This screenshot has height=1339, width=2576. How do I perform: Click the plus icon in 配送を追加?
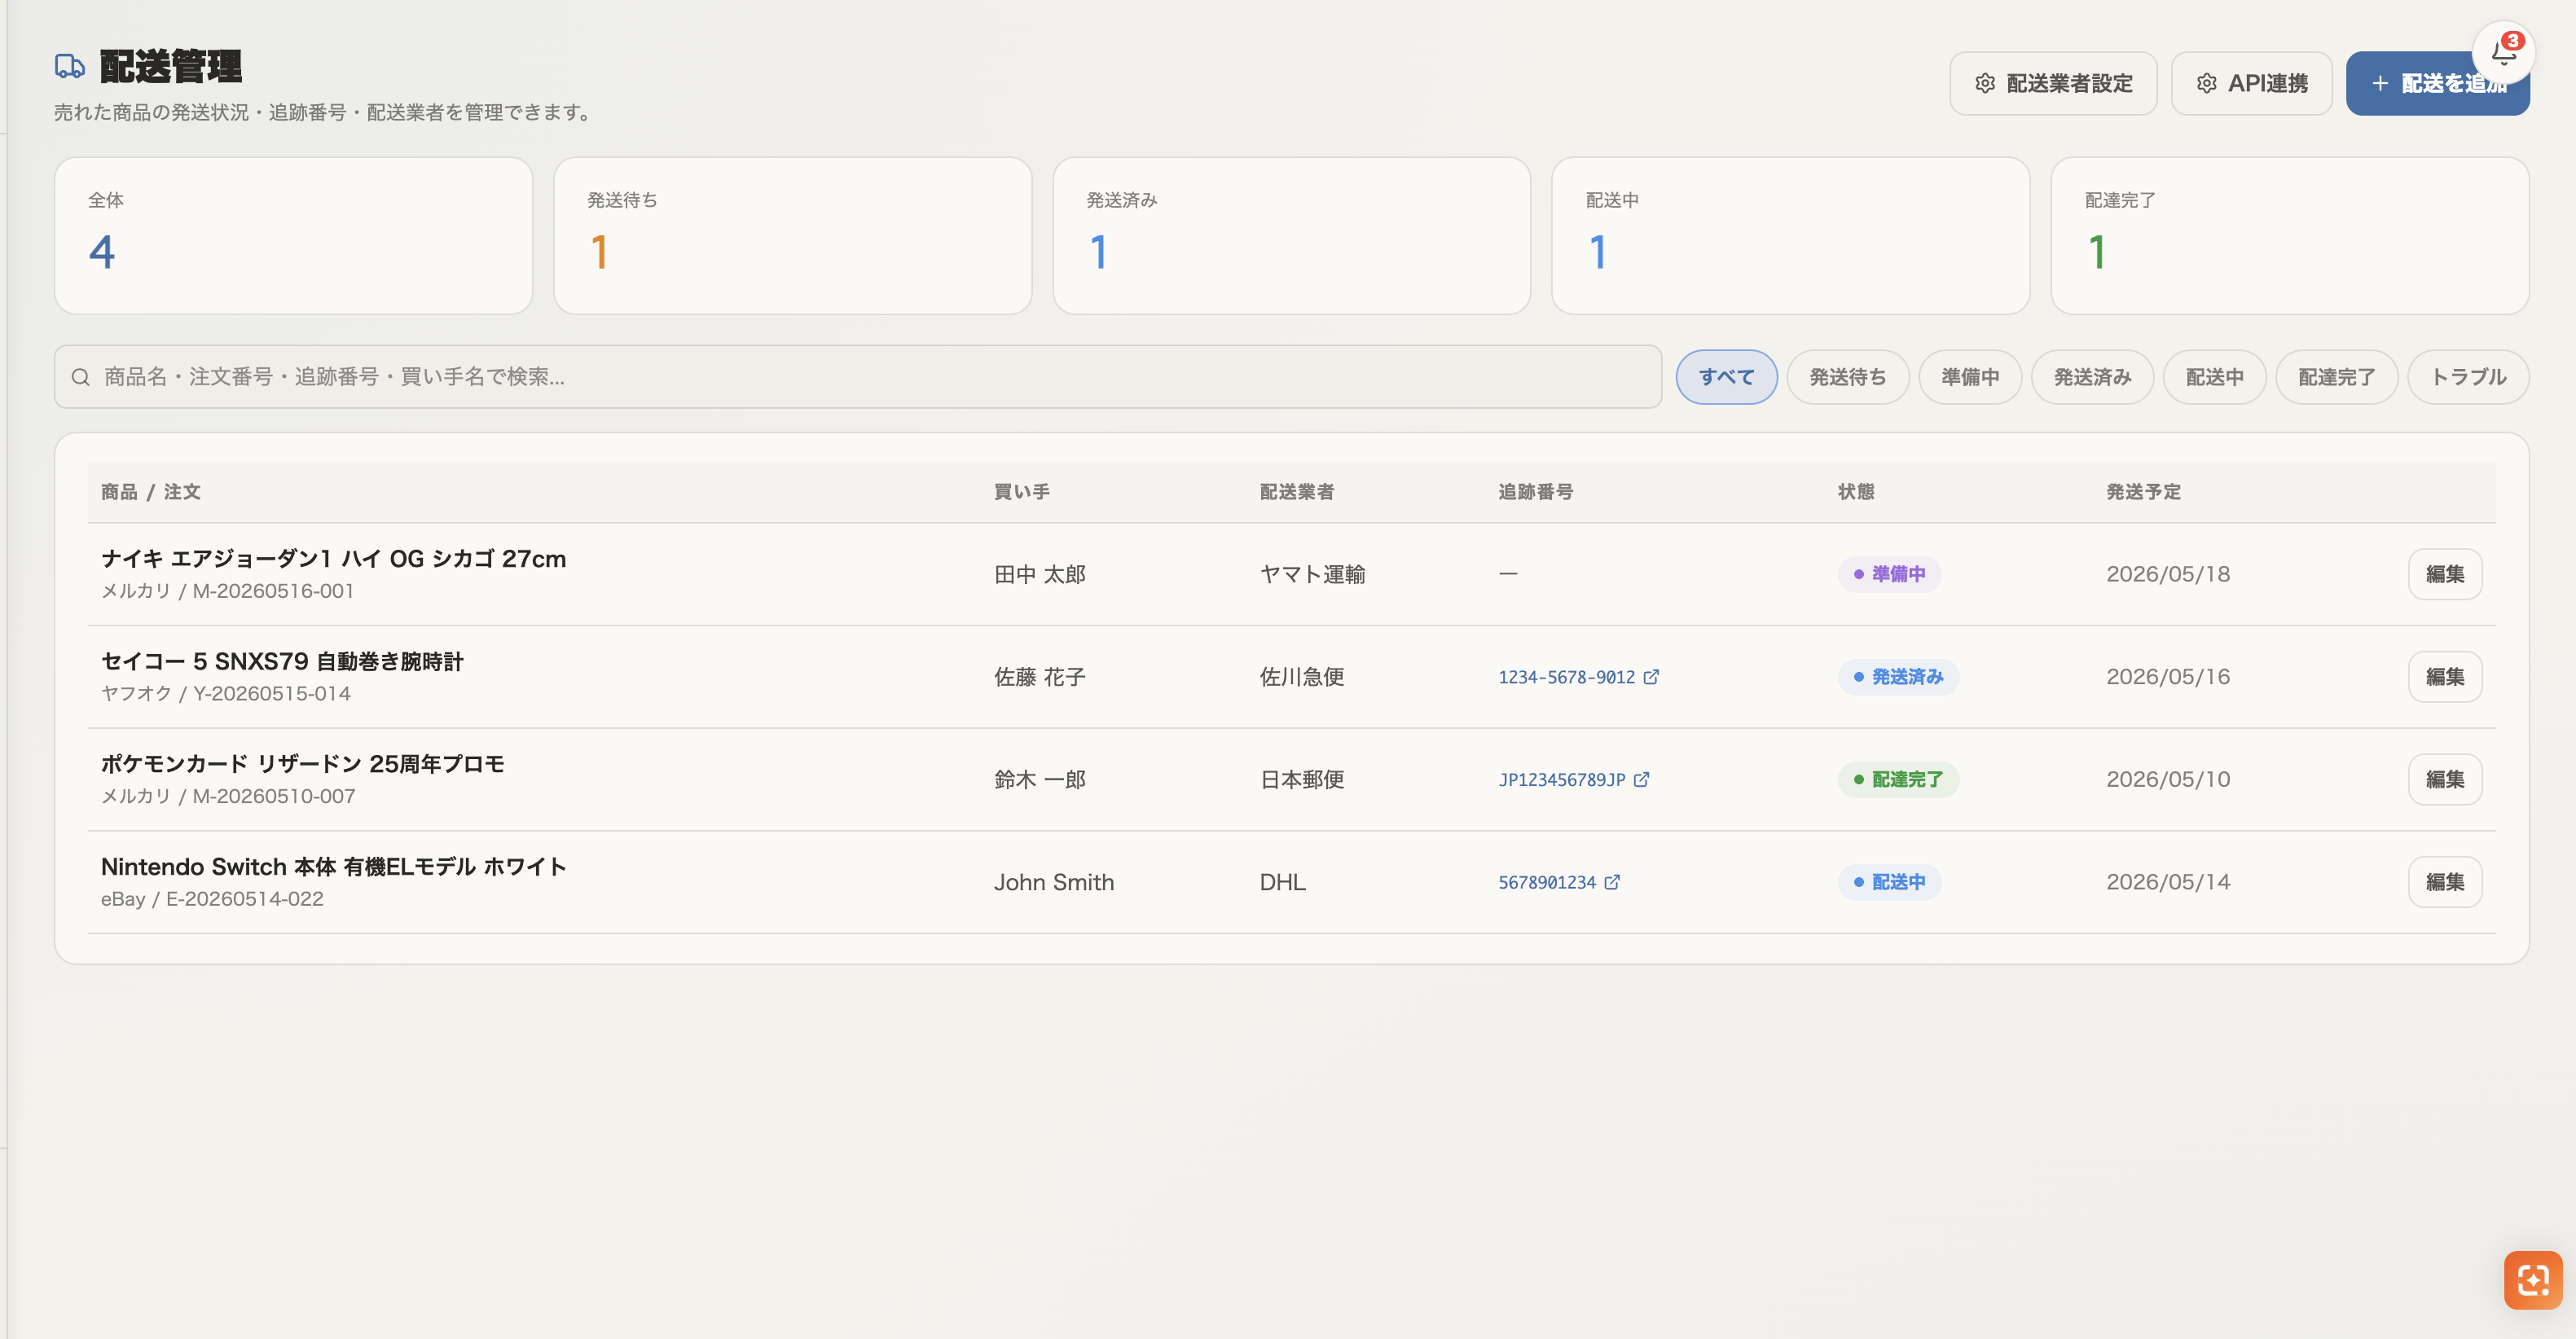[x=2380, y=84]
